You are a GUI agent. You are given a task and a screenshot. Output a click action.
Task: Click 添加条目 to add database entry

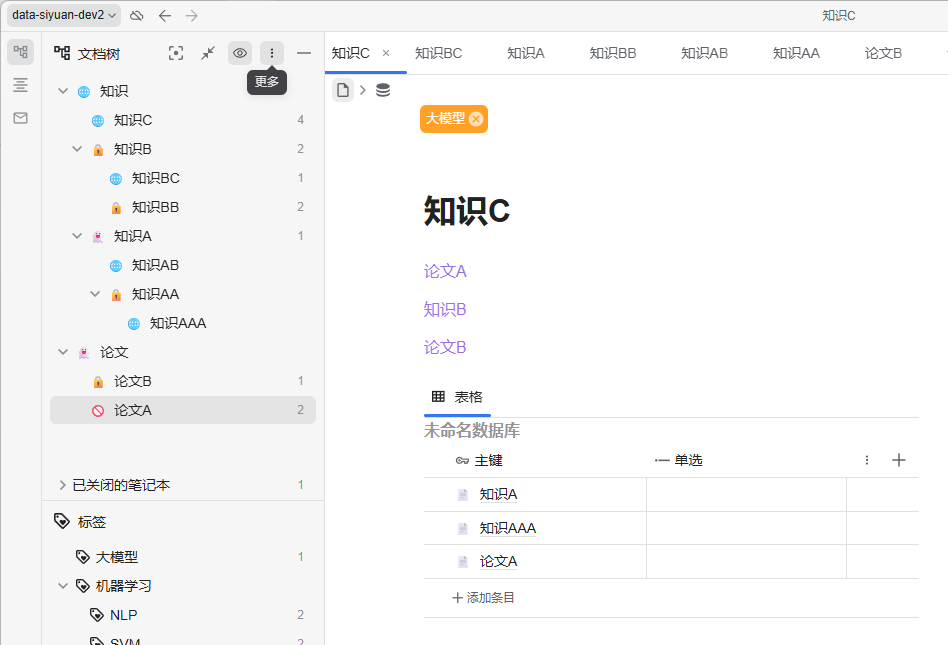[x=484, y=597]
